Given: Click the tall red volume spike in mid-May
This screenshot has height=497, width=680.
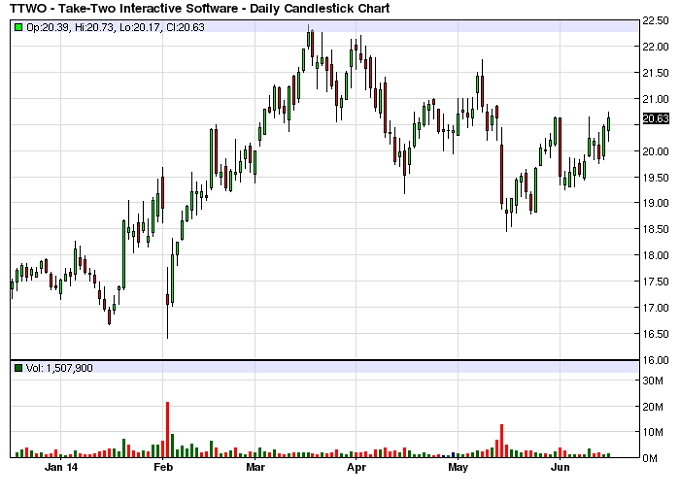Looking at the screenshot, I should pyautogui.click(x=502, y=441).
